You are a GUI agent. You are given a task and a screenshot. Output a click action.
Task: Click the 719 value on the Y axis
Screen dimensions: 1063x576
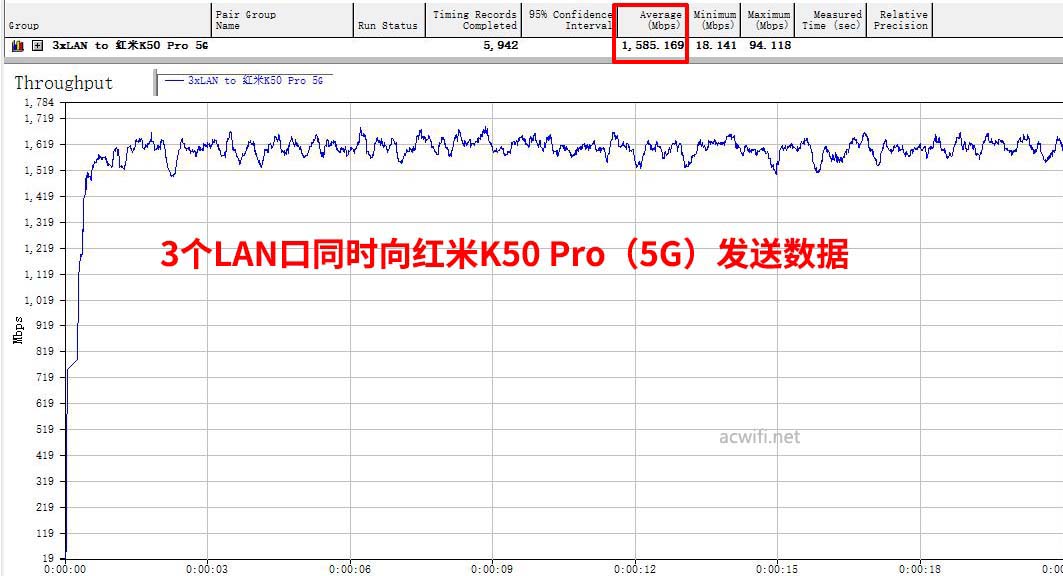coord(44,377)
